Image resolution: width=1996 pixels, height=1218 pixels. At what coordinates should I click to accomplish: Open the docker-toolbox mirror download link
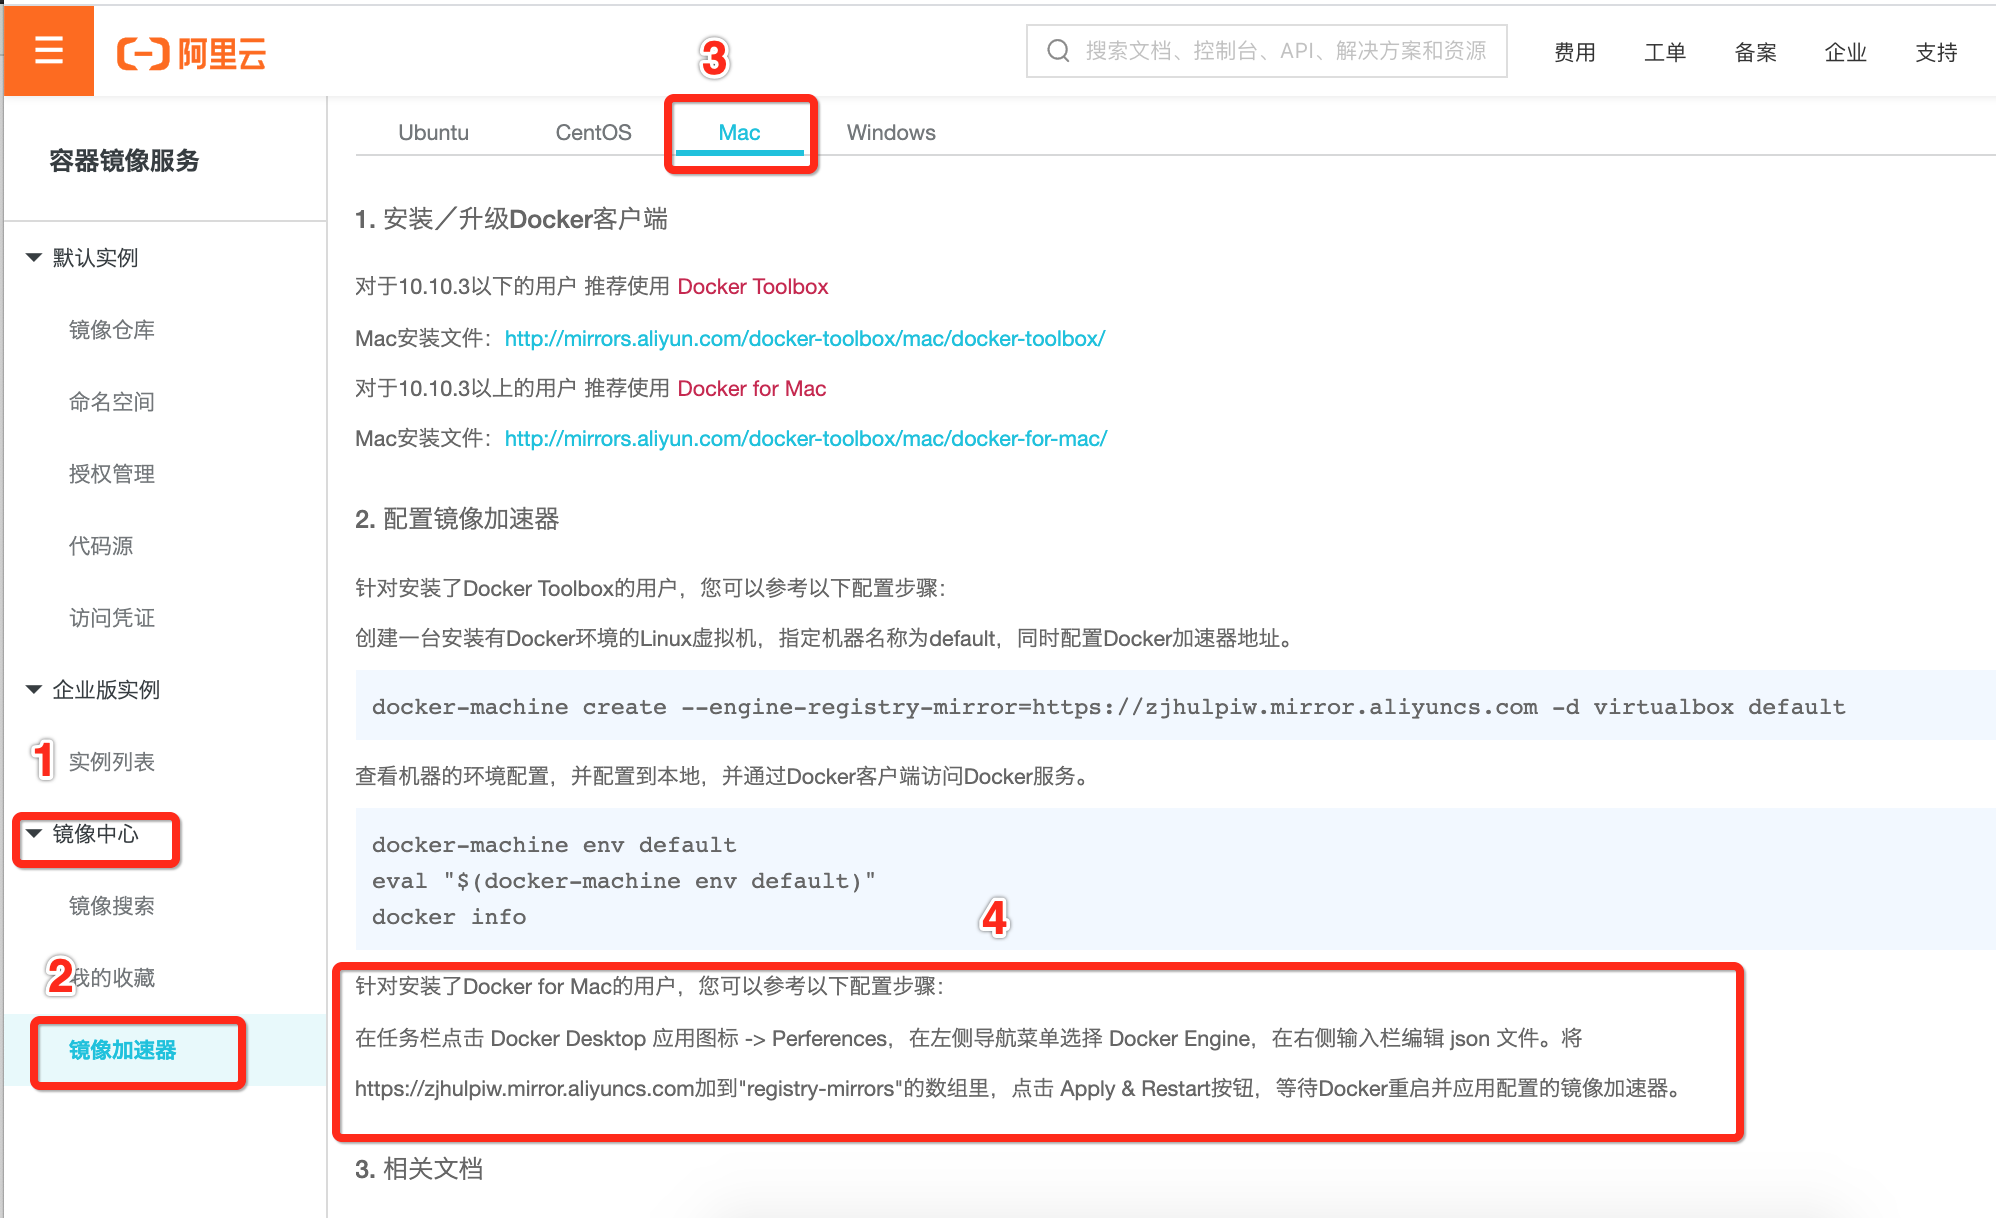804,339
